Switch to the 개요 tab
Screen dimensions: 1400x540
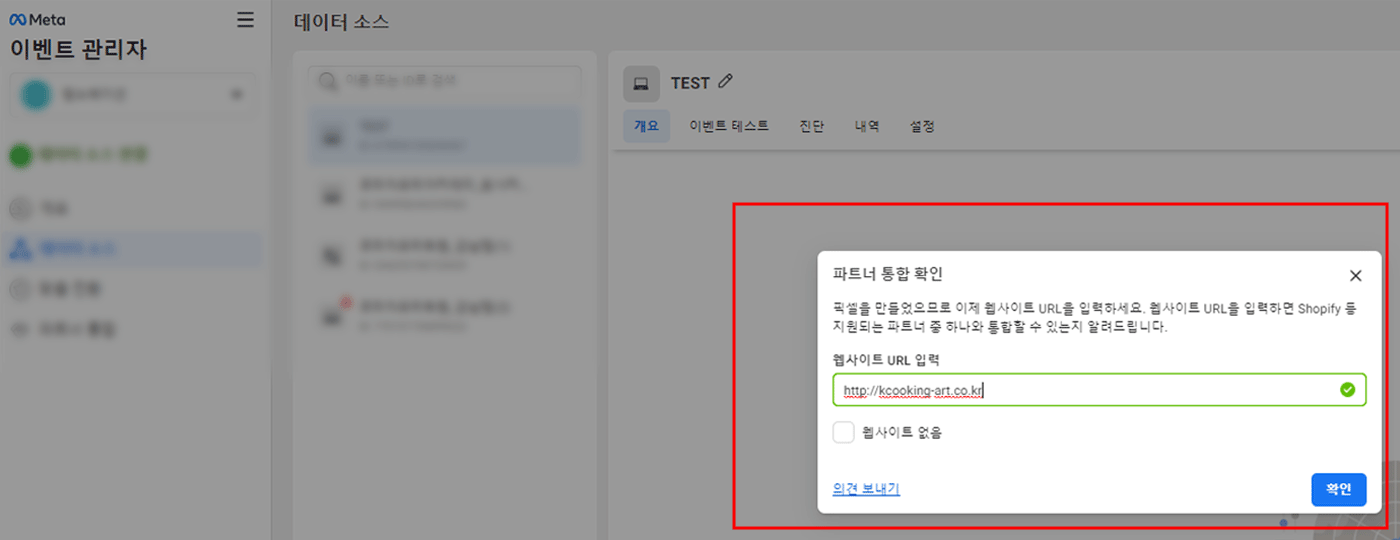pos(646,127)
